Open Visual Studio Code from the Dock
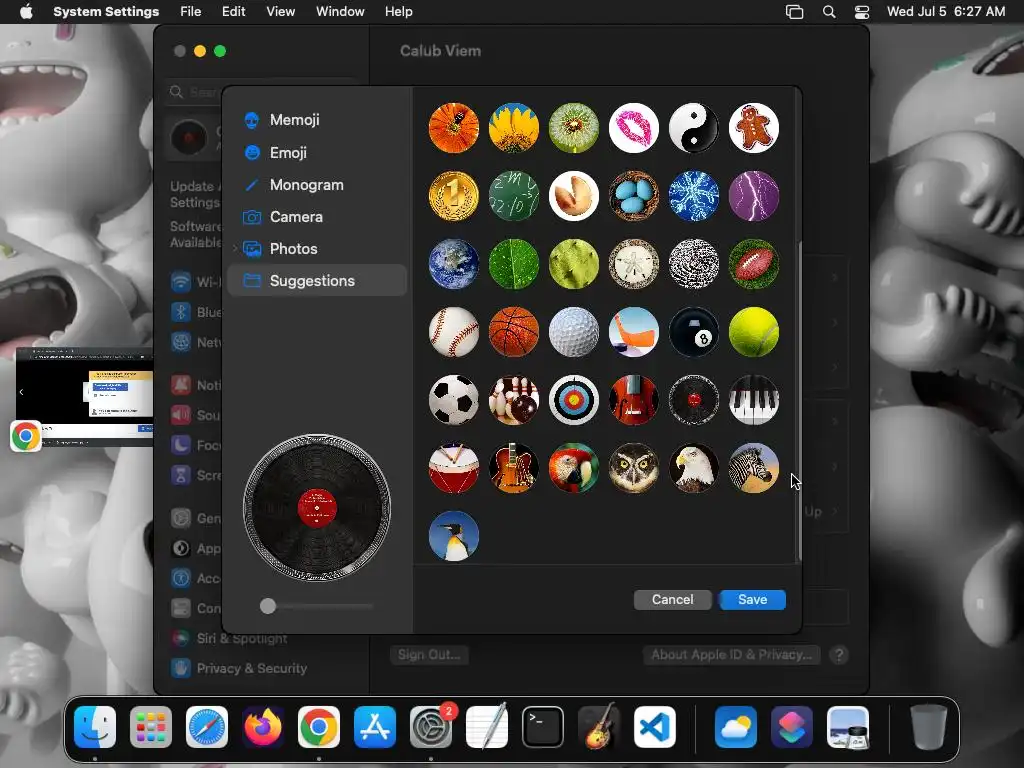 [654, 727]
